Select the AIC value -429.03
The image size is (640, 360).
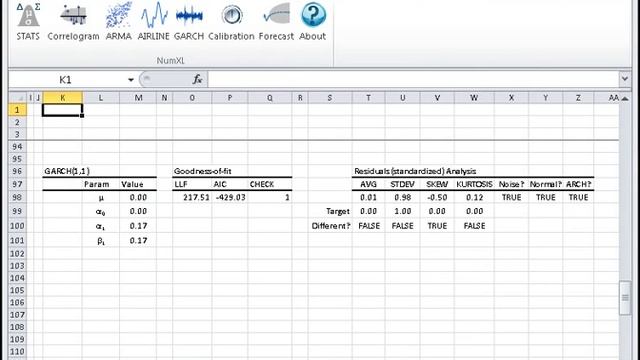[231, 198]
